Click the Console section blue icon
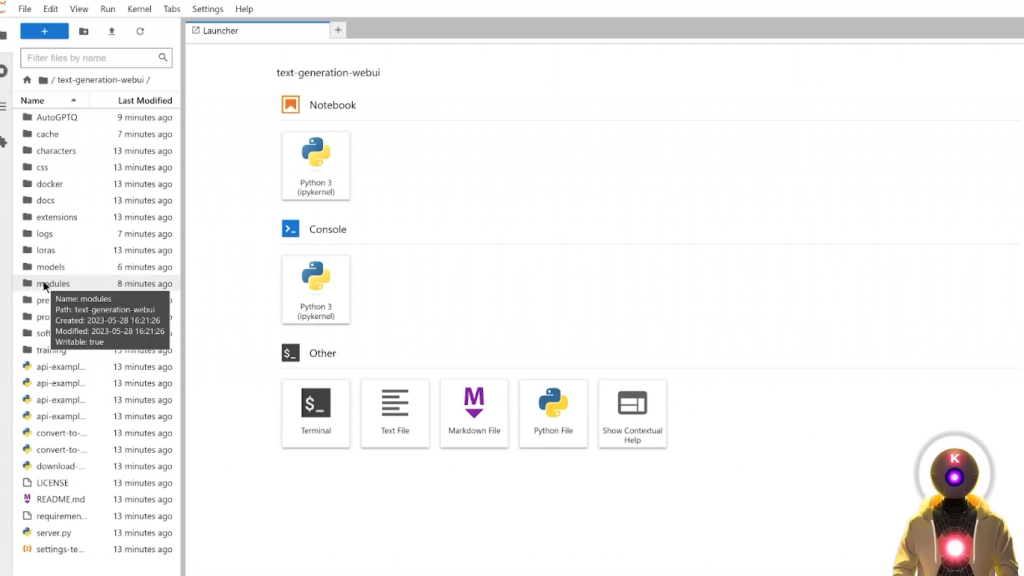This screenshot has height=576, width=1024. [x=291, y=229]
